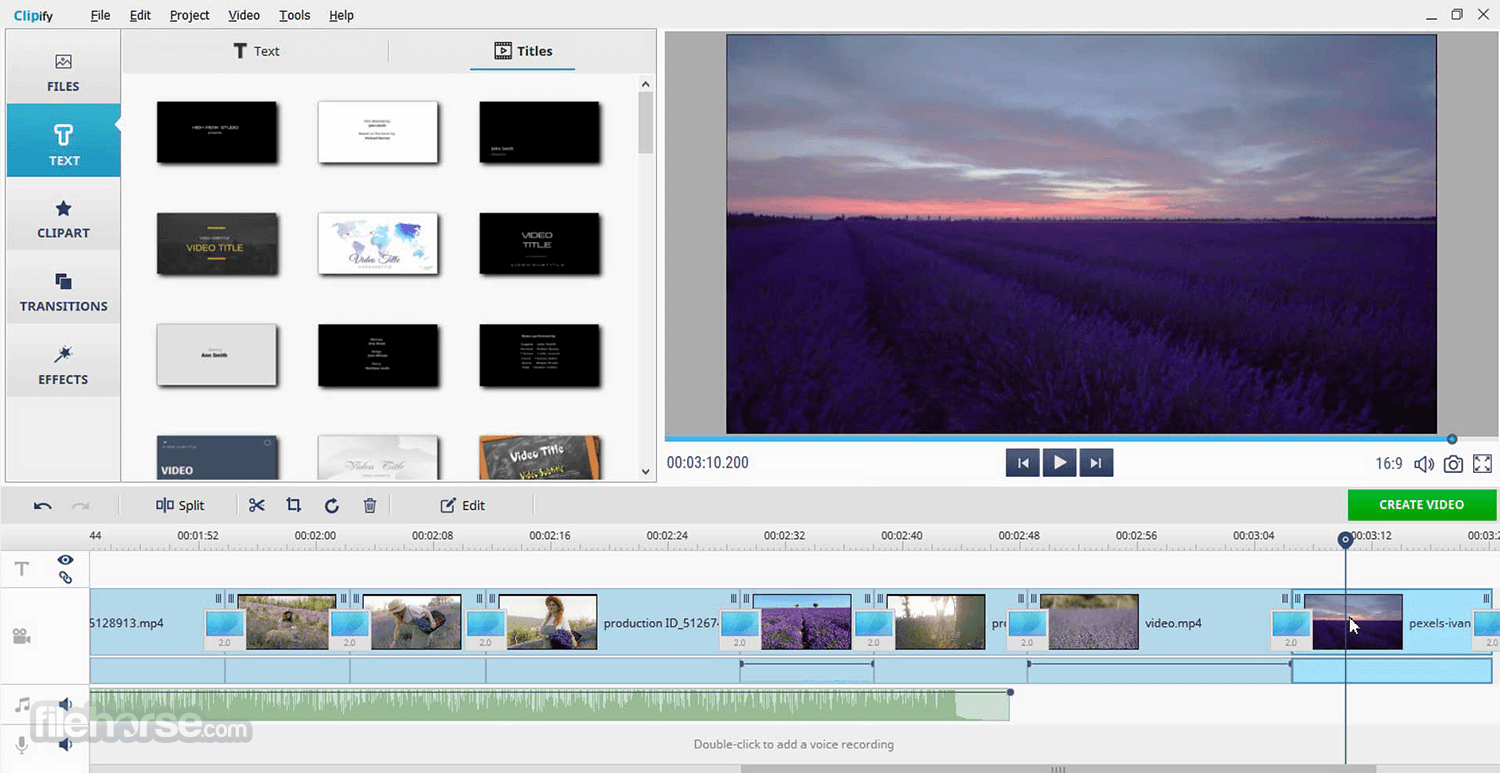Open the crop tool
This screenshot has height=773, width=1500.
click(x=294, y=505)
